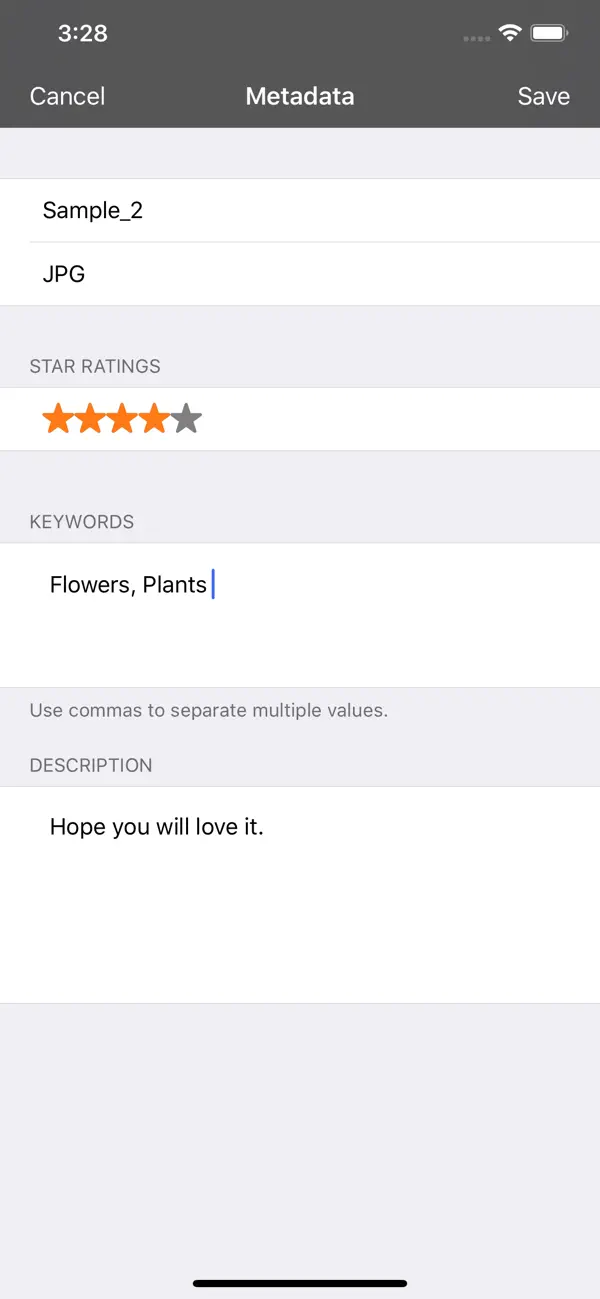The height and width of the screenshot is (1299, 600).
Task: Open the STAR RATINGS section
Action: (x=96, y=366)
